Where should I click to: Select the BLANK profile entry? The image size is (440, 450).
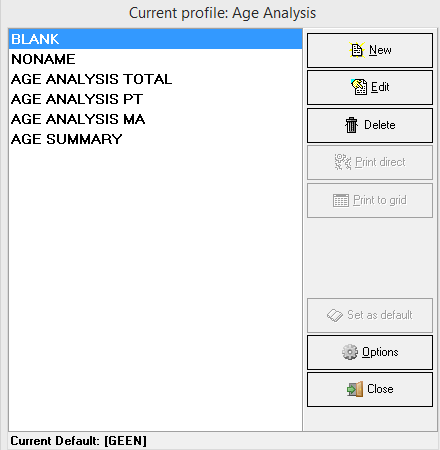pos(155,39)
